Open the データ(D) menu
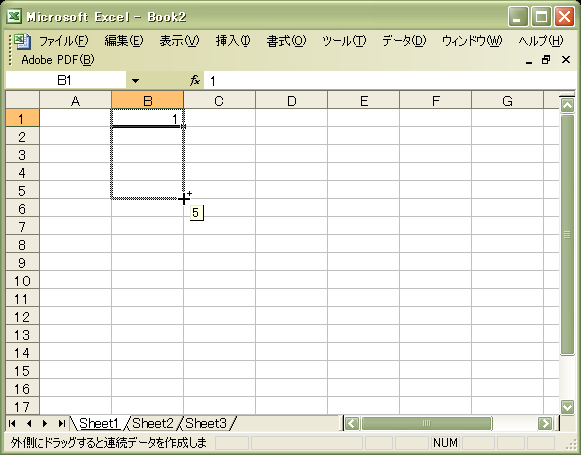Viewport: 581px width, 455px height. [x=404, y=41]
